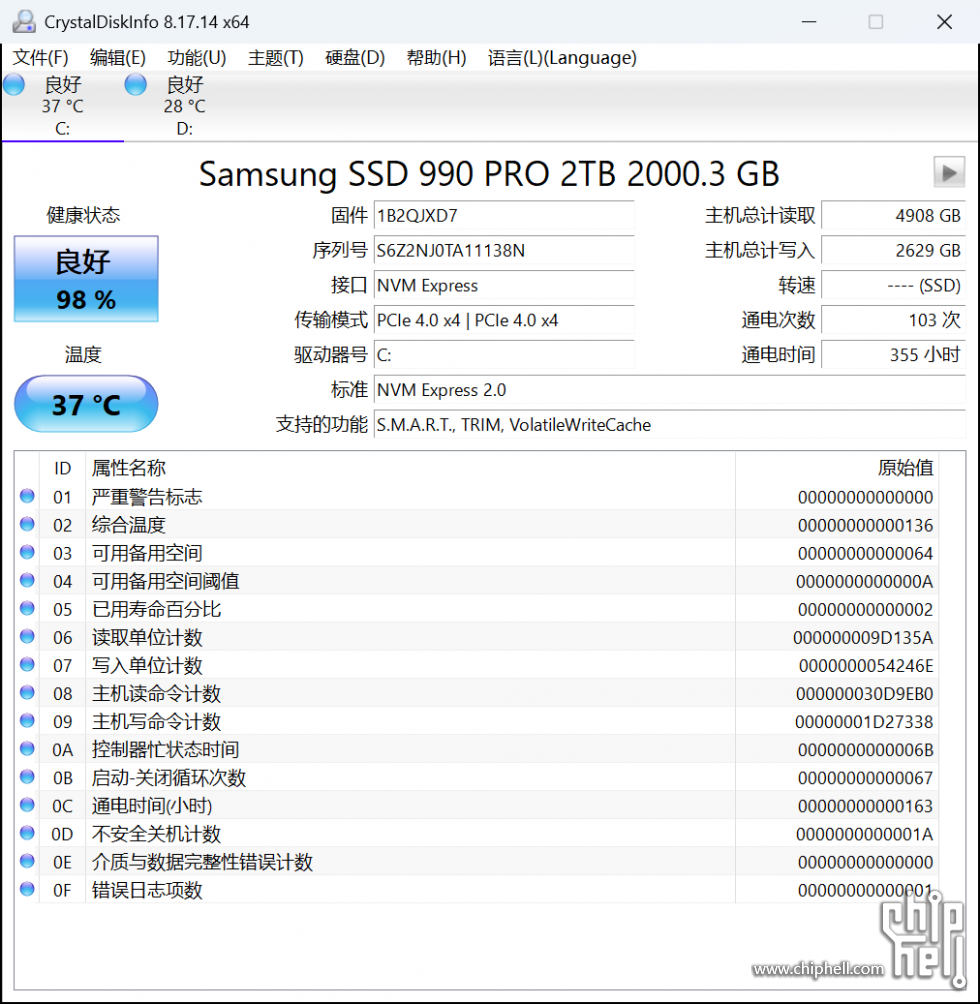Select the 综合温度 attribute row
Viewport: 980px width, 1004px height.
point(476,524)
